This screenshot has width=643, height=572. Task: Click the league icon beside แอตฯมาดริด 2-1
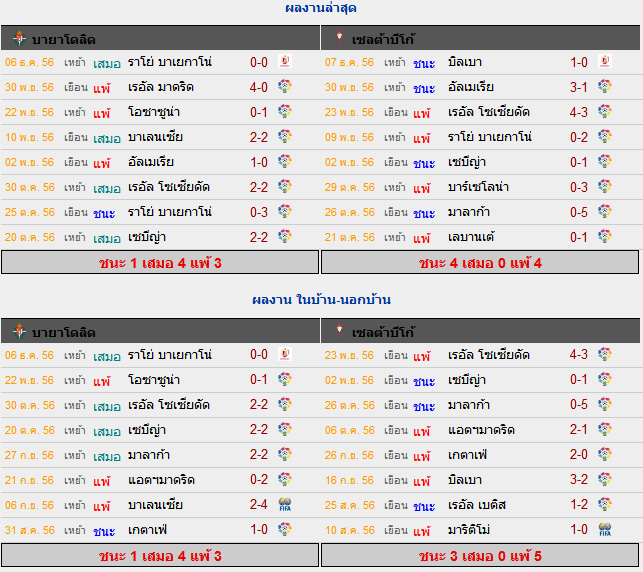605,429
